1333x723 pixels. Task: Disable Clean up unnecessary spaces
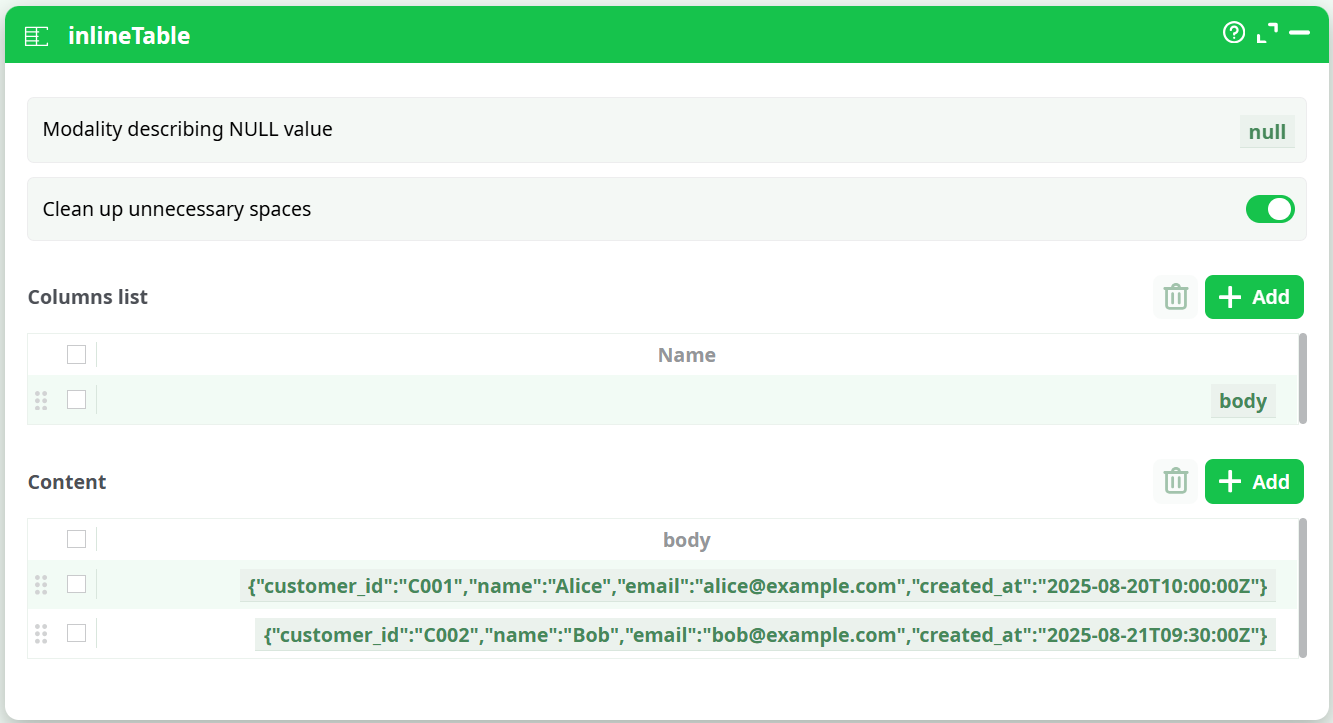coord(1270,209)
